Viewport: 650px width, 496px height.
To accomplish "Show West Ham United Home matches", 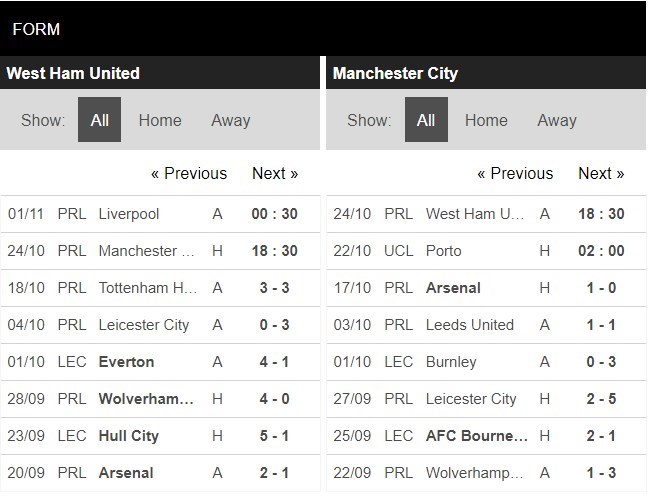I will point(160,121).
